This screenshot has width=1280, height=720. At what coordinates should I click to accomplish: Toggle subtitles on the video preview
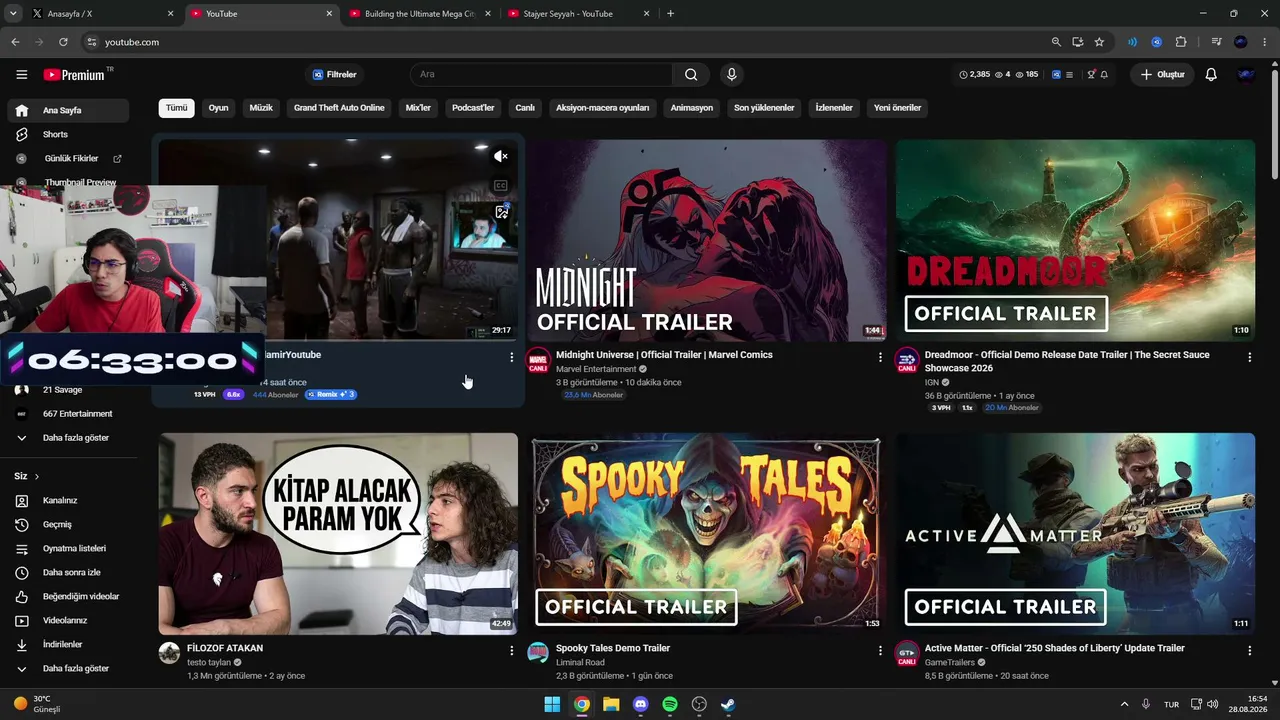[501, 185]
